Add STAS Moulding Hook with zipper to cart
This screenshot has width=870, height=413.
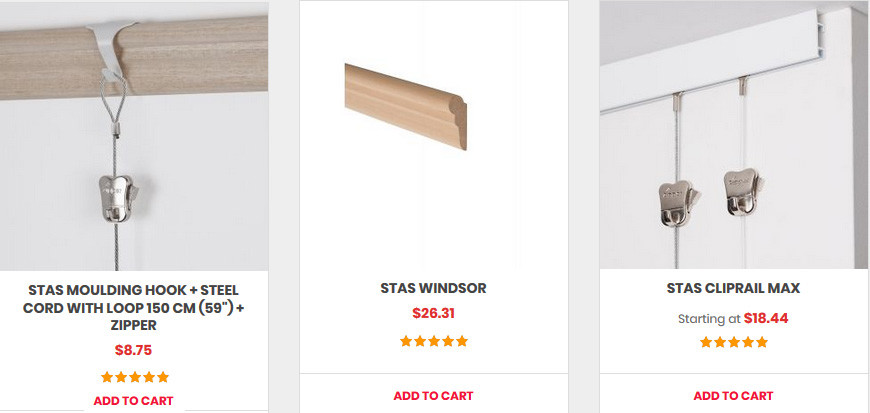click(133, 400)
